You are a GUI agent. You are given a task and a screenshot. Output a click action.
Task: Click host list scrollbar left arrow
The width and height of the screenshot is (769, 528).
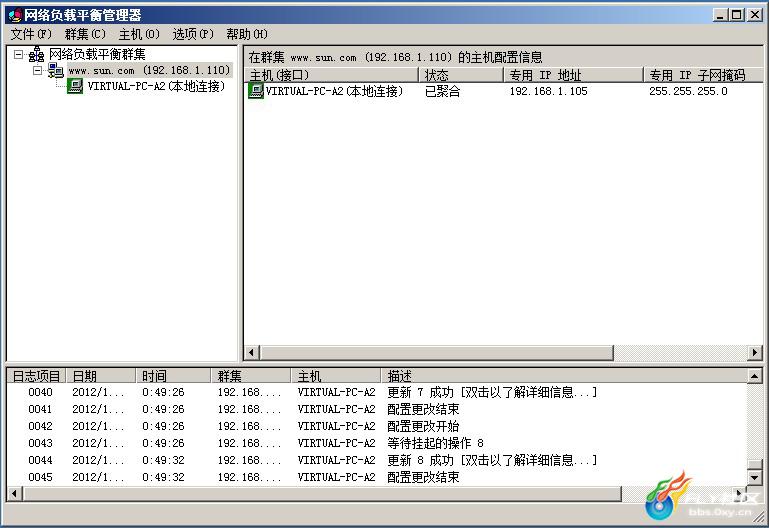[252, 352]
